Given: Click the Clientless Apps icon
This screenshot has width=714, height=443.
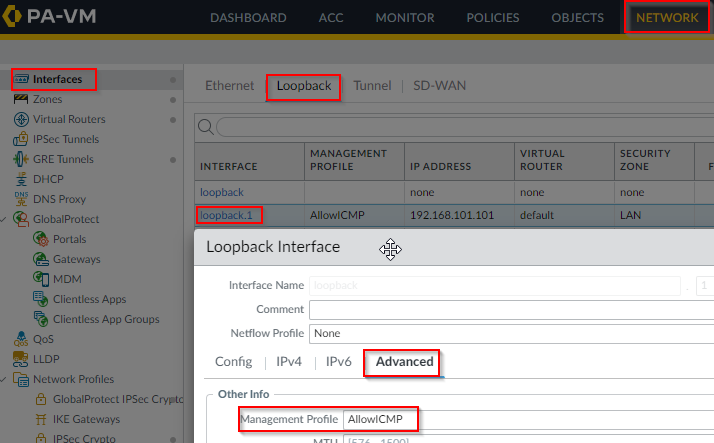Looking at the screenshot, I should [x=41, y=299].
